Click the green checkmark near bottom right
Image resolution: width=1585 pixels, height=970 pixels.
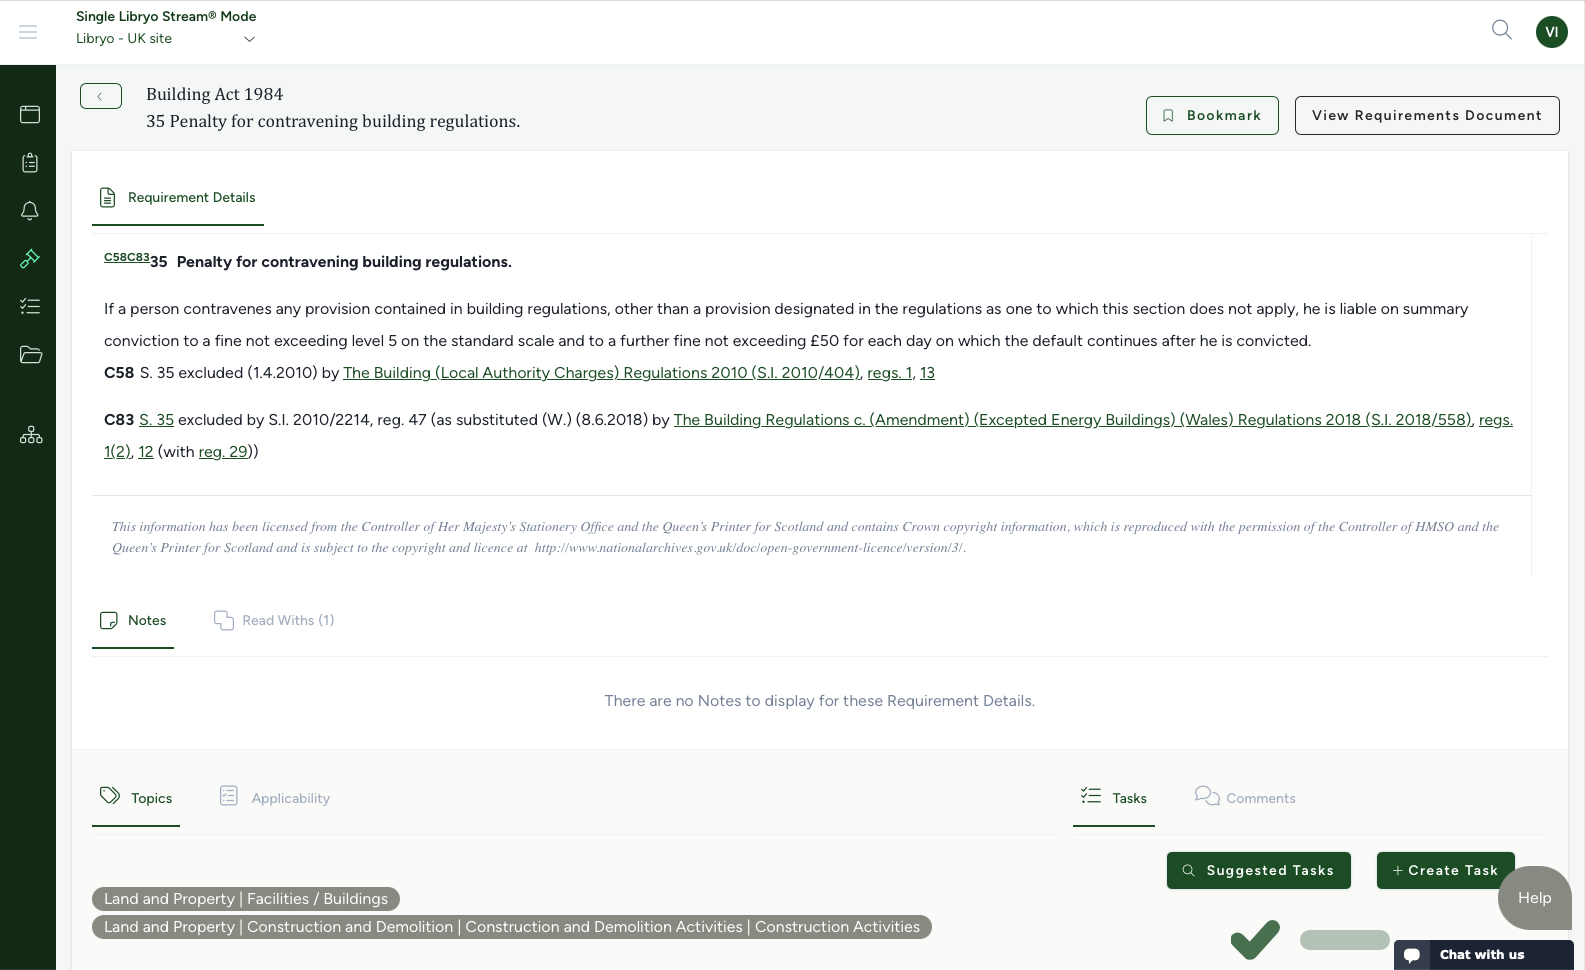[1255, 938]
